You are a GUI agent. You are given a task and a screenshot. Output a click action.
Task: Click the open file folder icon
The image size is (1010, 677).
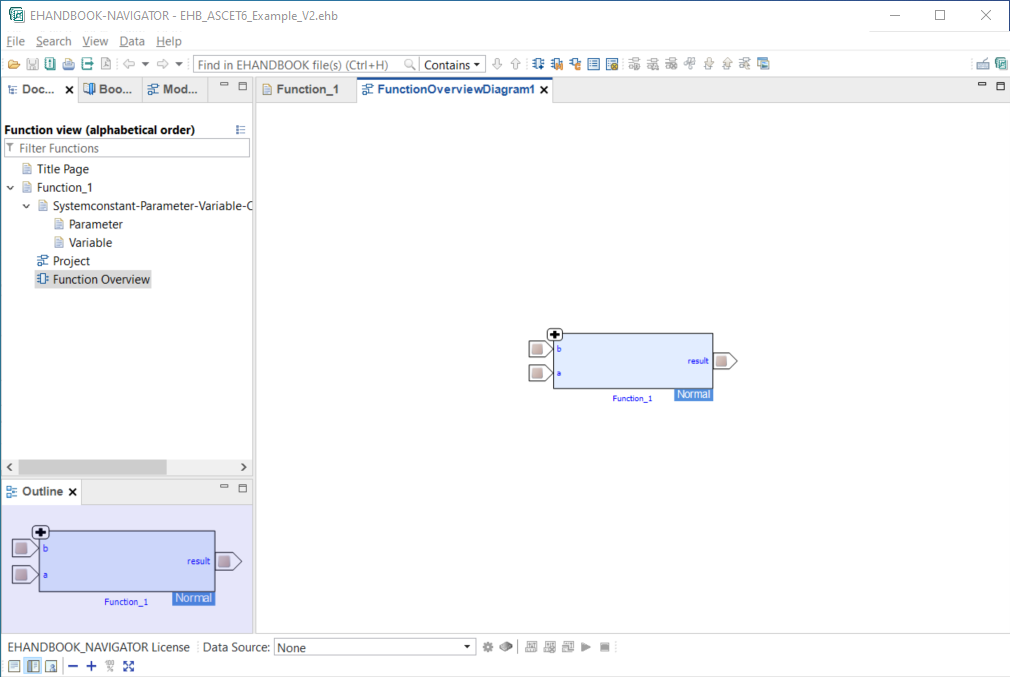click(x=14, y=64)
